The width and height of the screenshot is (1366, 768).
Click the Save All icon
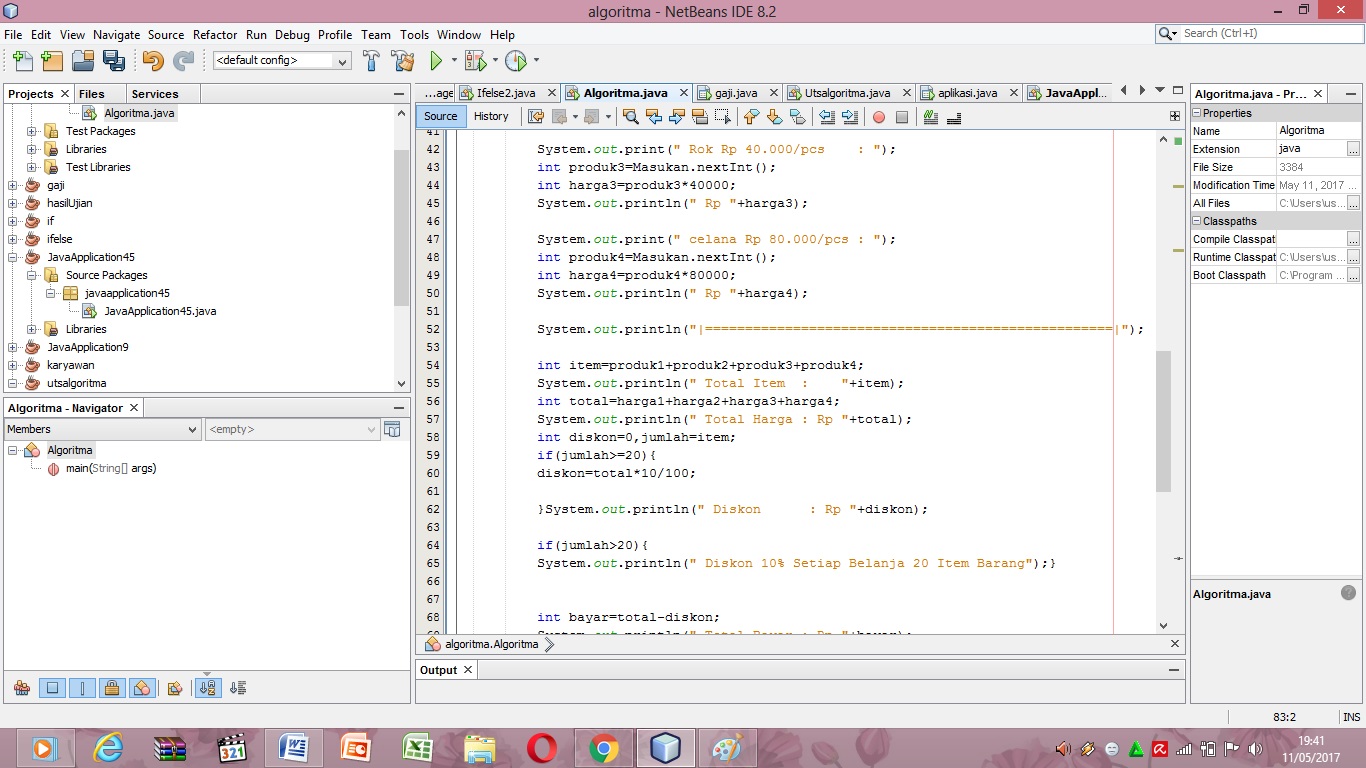click(x=114, y=61)
